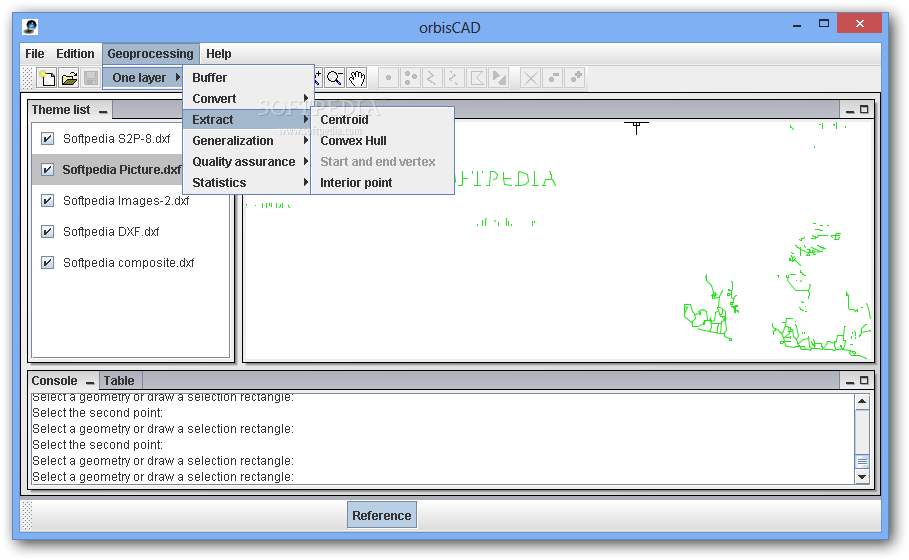Select Softpedia DXF.dxf layer name
The height and width of the screenshot is (560, 909).
pos(111,231)
